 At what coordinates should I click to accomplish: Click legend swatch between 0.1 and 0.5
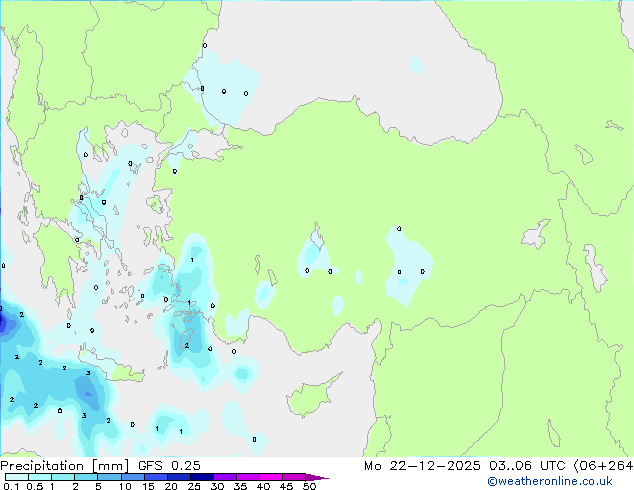pyautogui.click(x=17, y=477)
